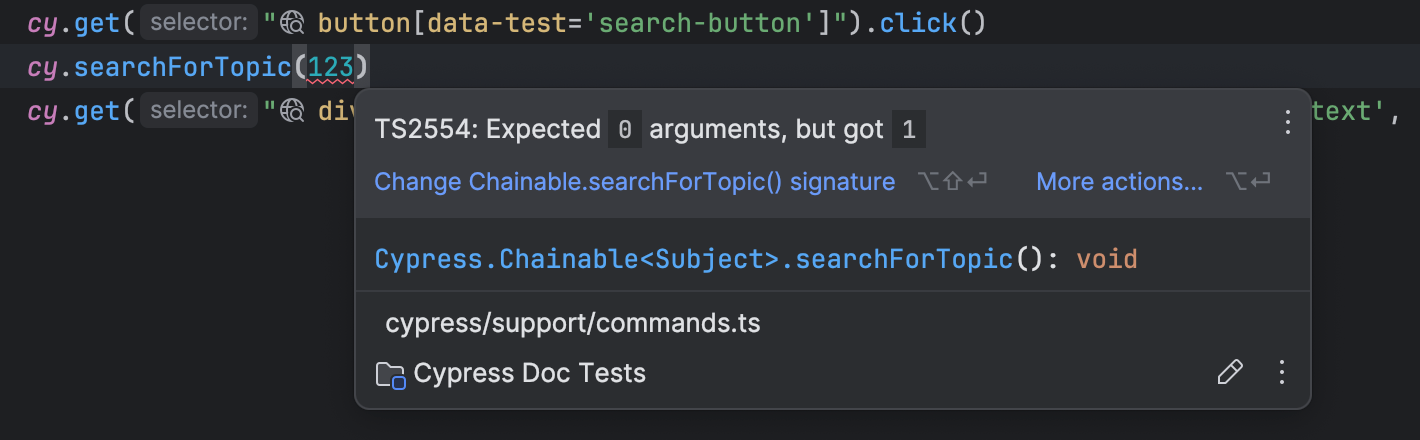Click the cypress/support/commands.ts file path

[x=573, y=324]
